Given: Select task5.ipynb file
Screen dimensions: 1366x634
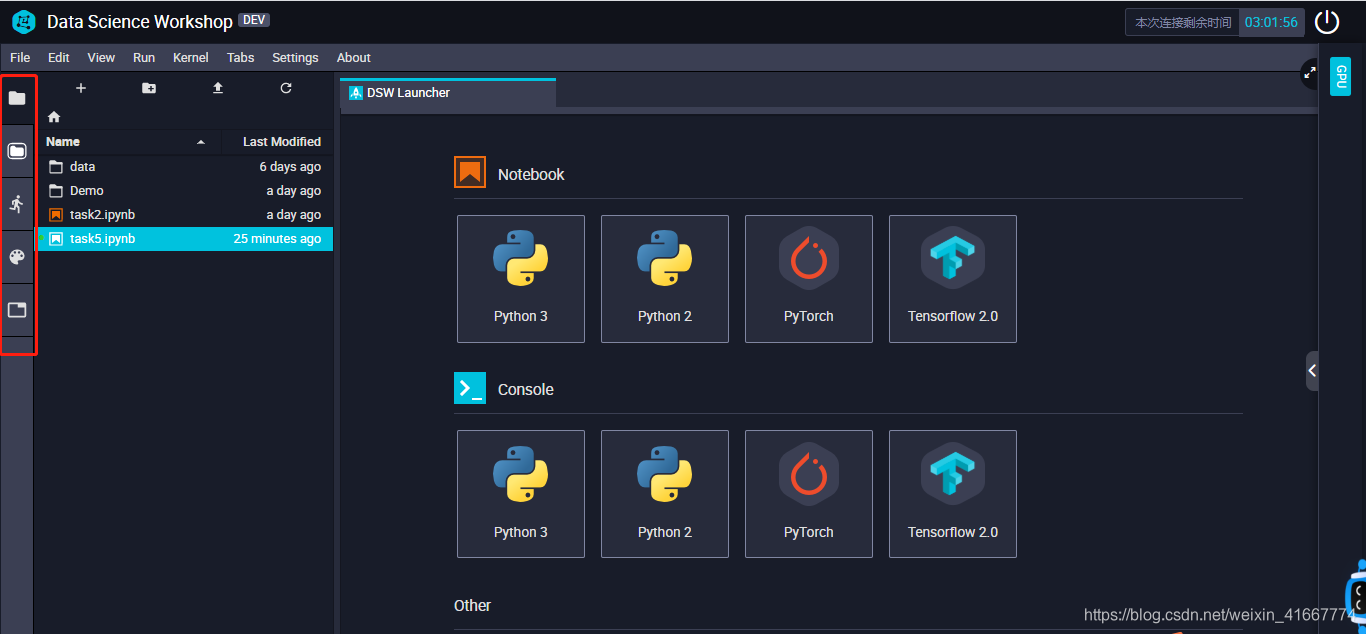Looking at the screenshot, I should pos(185,239).
